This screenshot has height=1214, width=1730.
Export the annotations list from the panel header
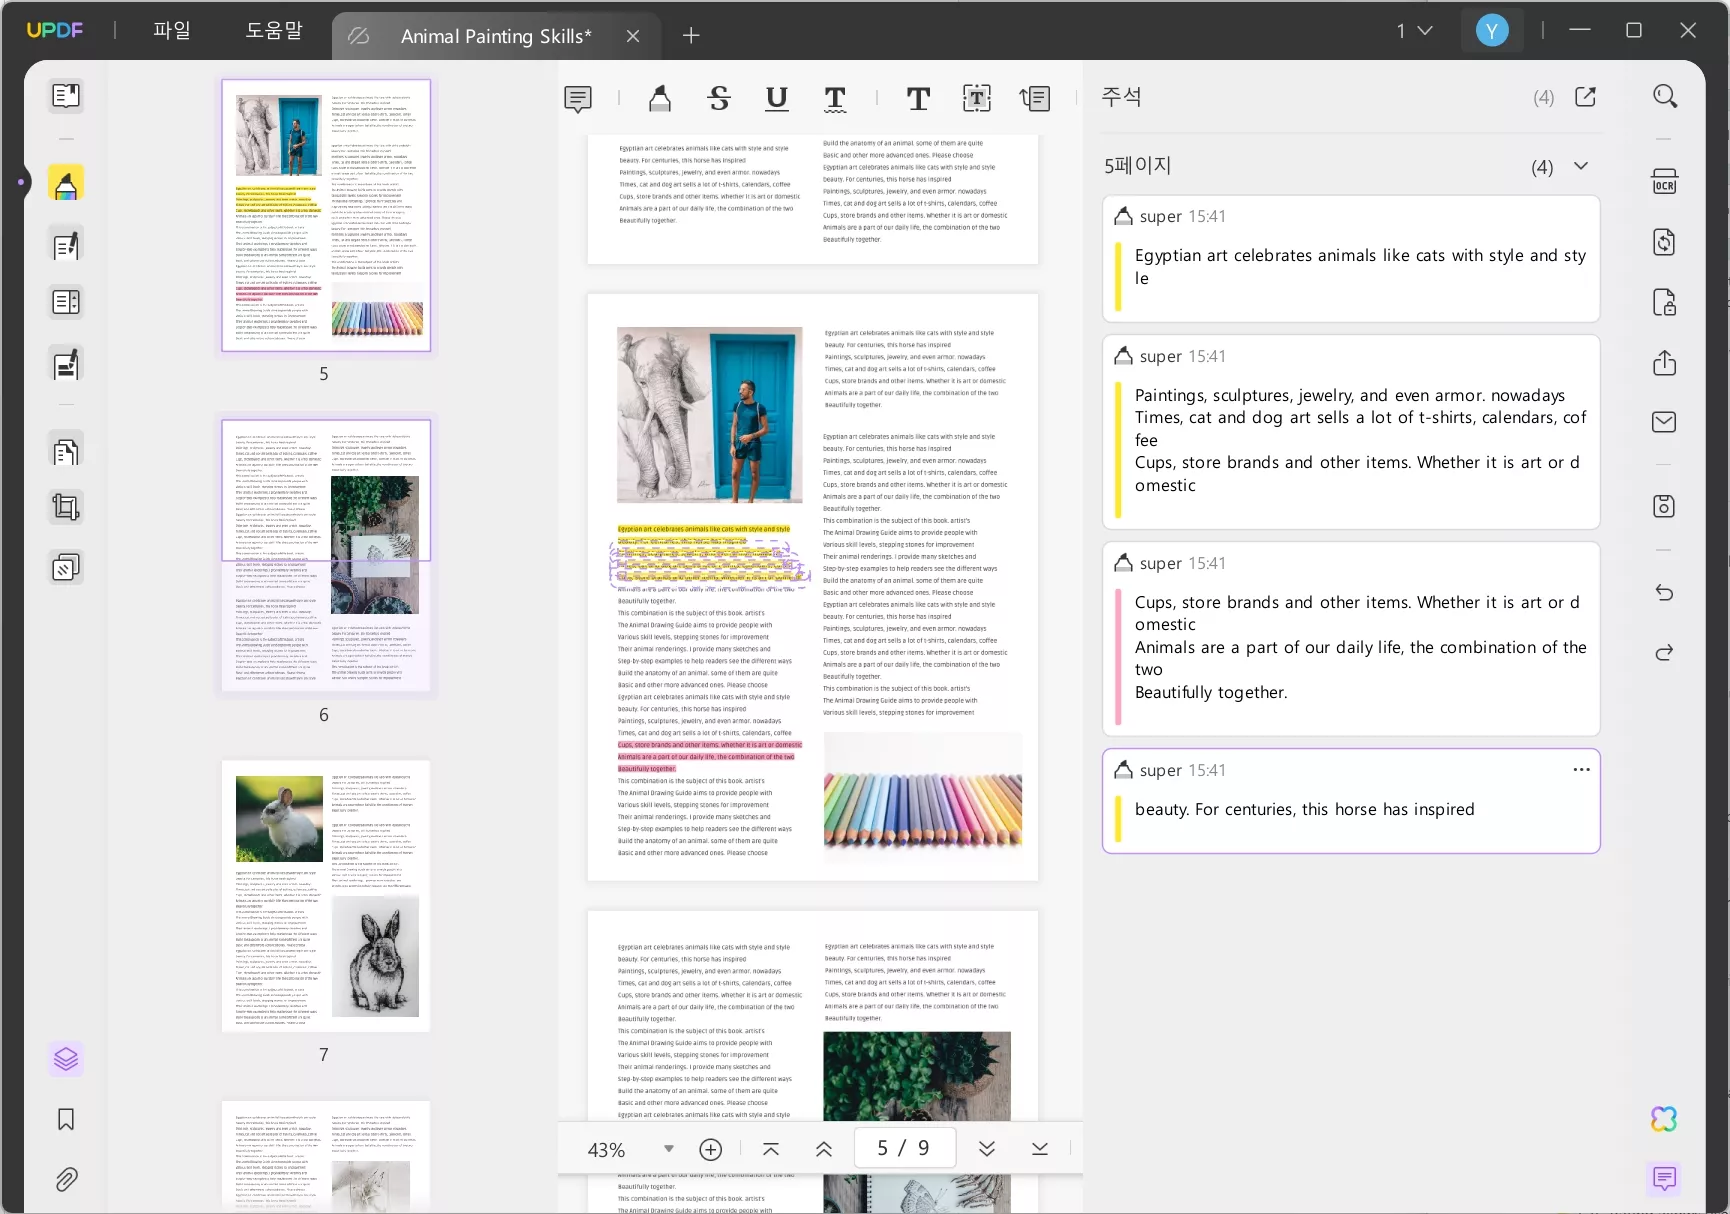point(1585,97)
